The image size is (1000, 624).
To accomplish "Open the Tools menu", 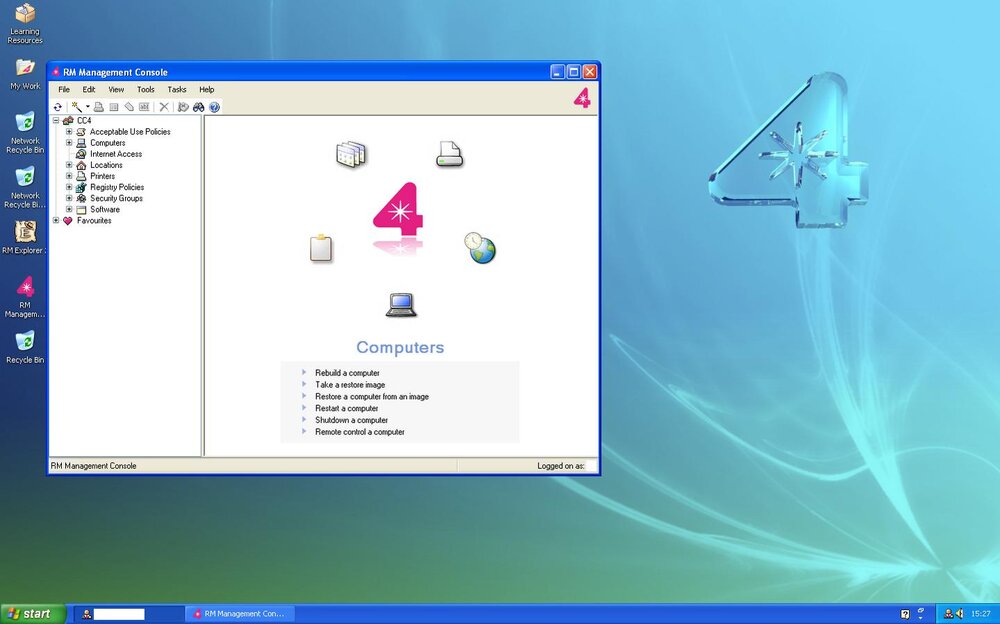I will (145, 90).
